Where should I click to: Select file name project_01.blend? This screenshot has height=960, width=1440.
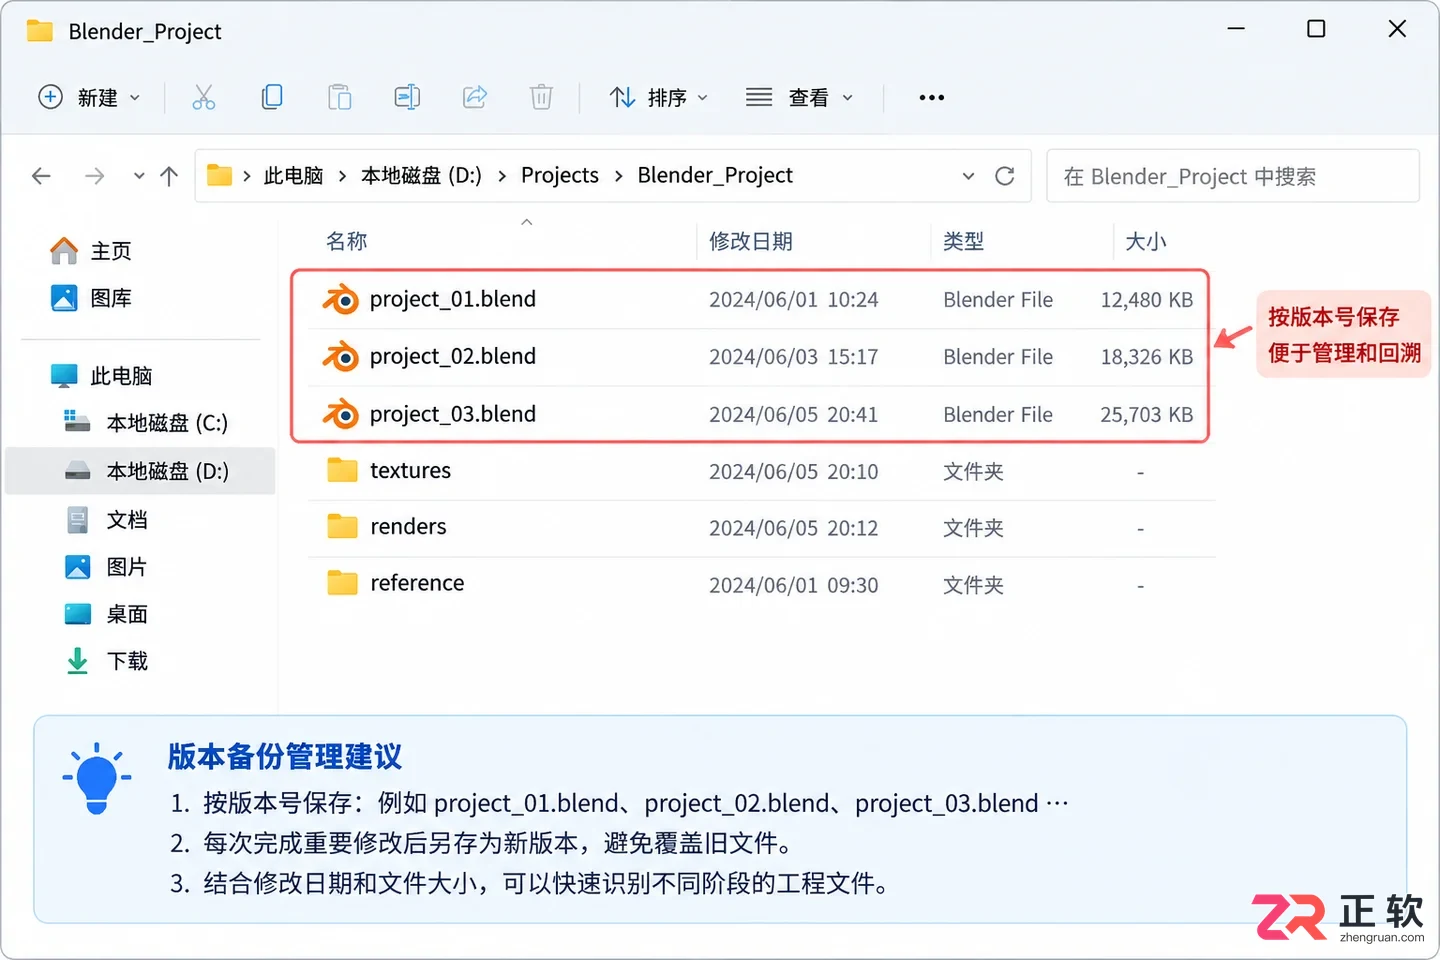tap(453, 299)
